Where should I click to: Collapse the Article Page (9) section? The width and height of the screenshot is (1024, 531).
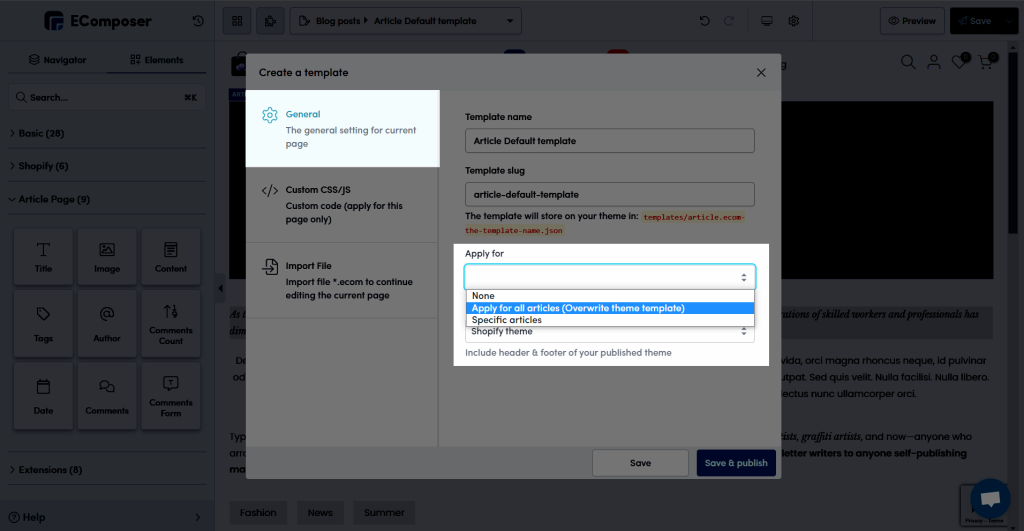tap(107, 199)
